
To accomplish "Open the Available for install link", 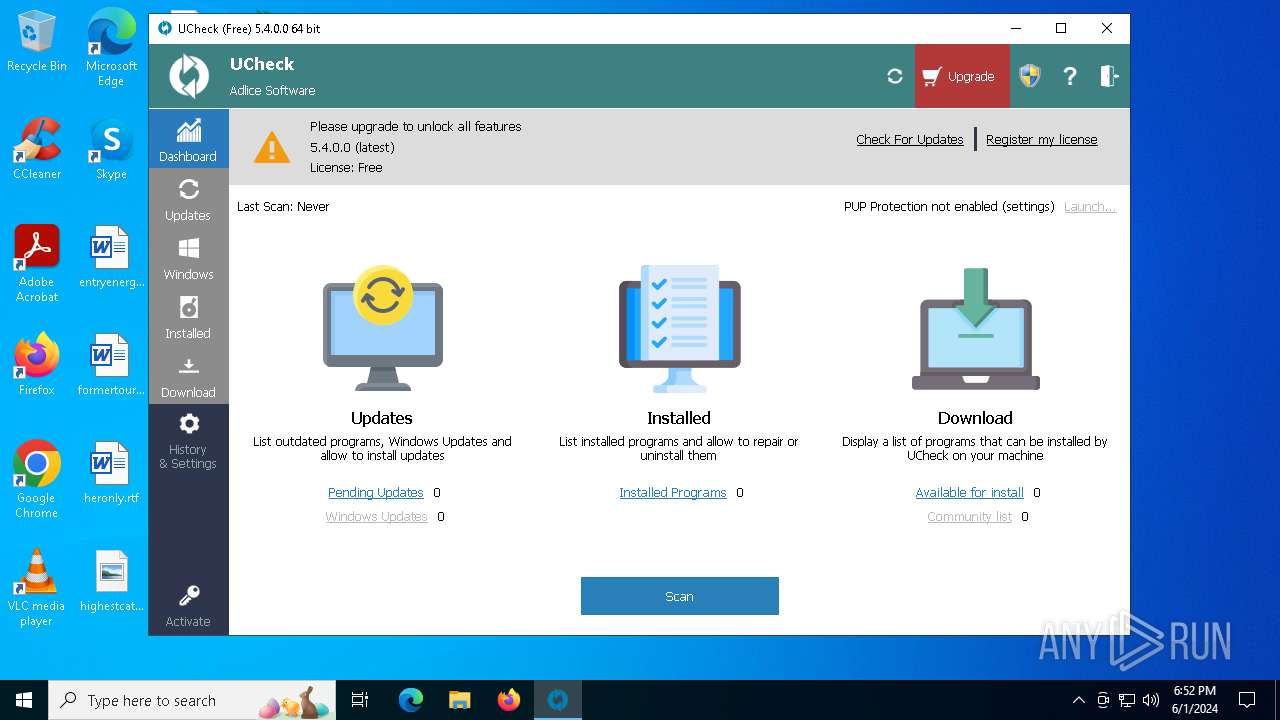I will click(970, 493).
